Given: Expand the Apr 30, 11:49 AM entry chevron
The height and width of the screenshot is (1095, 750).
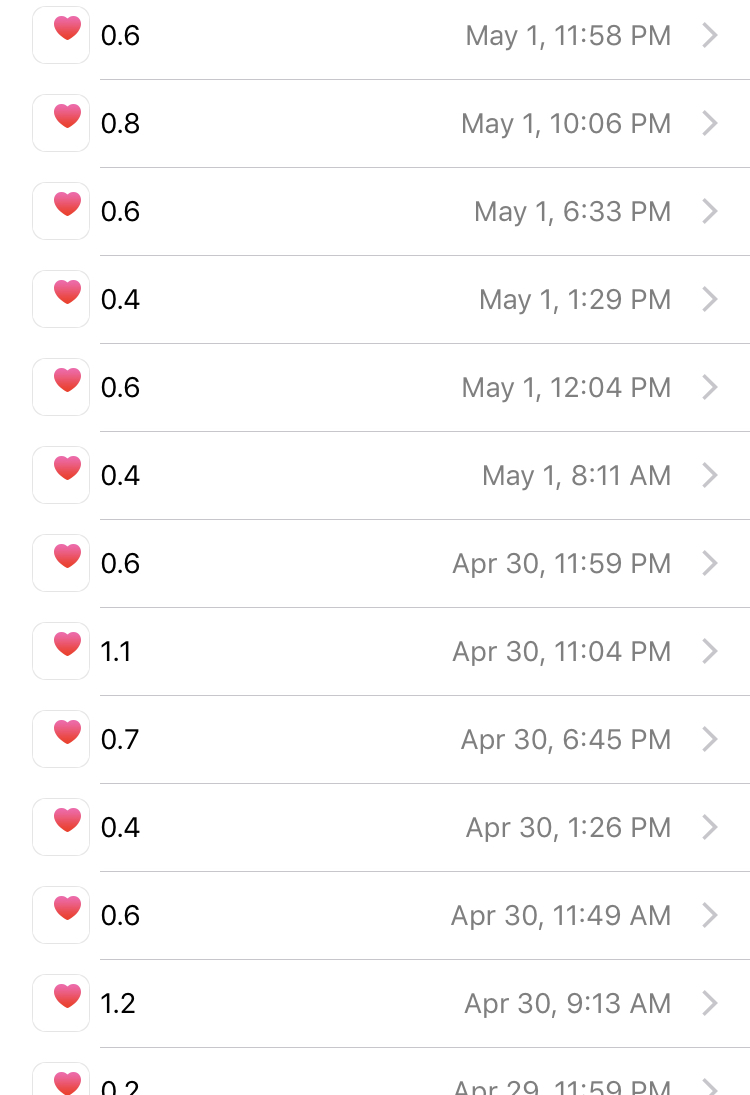Looking at the screenshot, I should [709, 915].
